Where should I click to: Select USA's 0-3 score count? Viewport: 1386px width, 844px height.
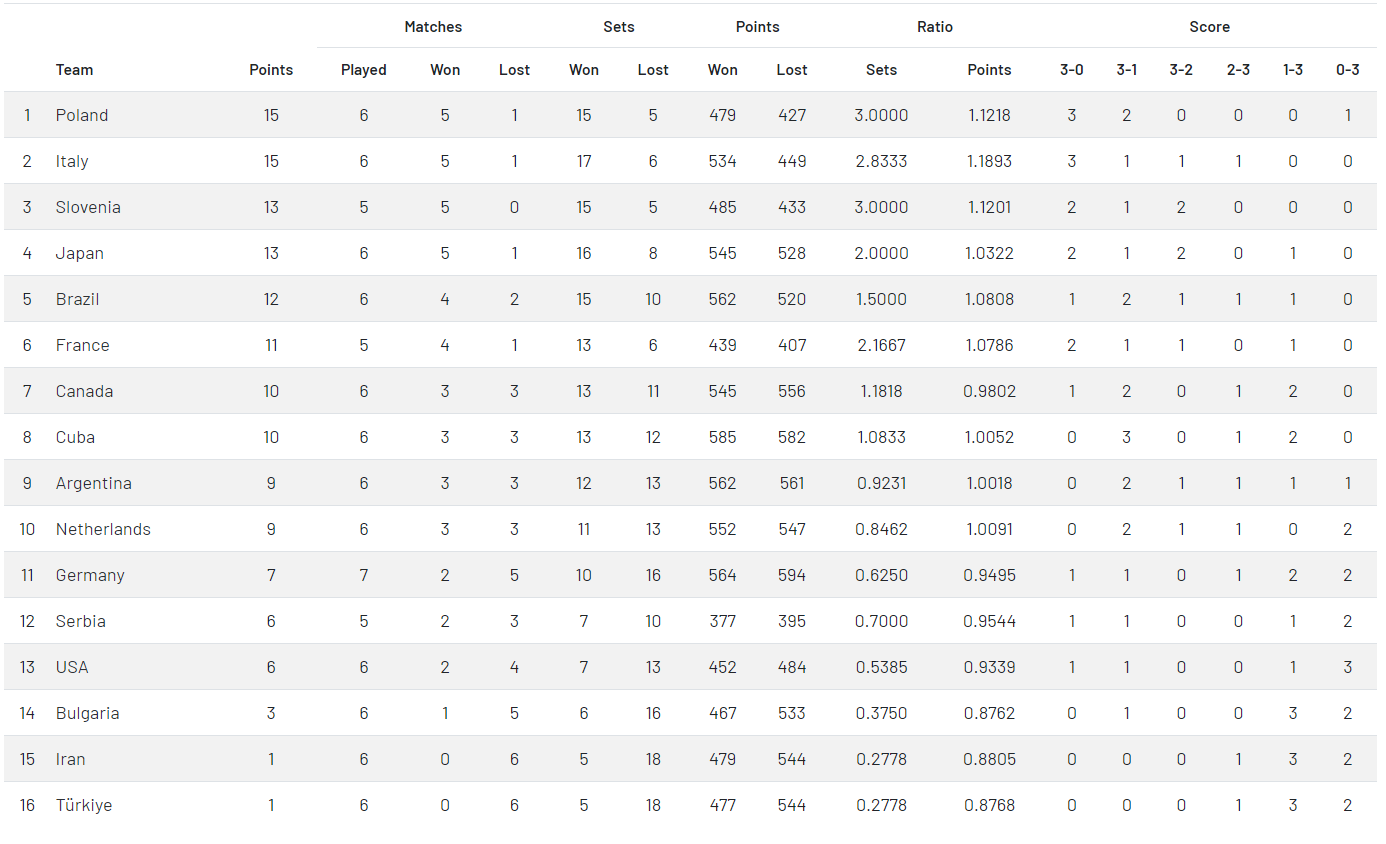click(x=1348, y=667)
